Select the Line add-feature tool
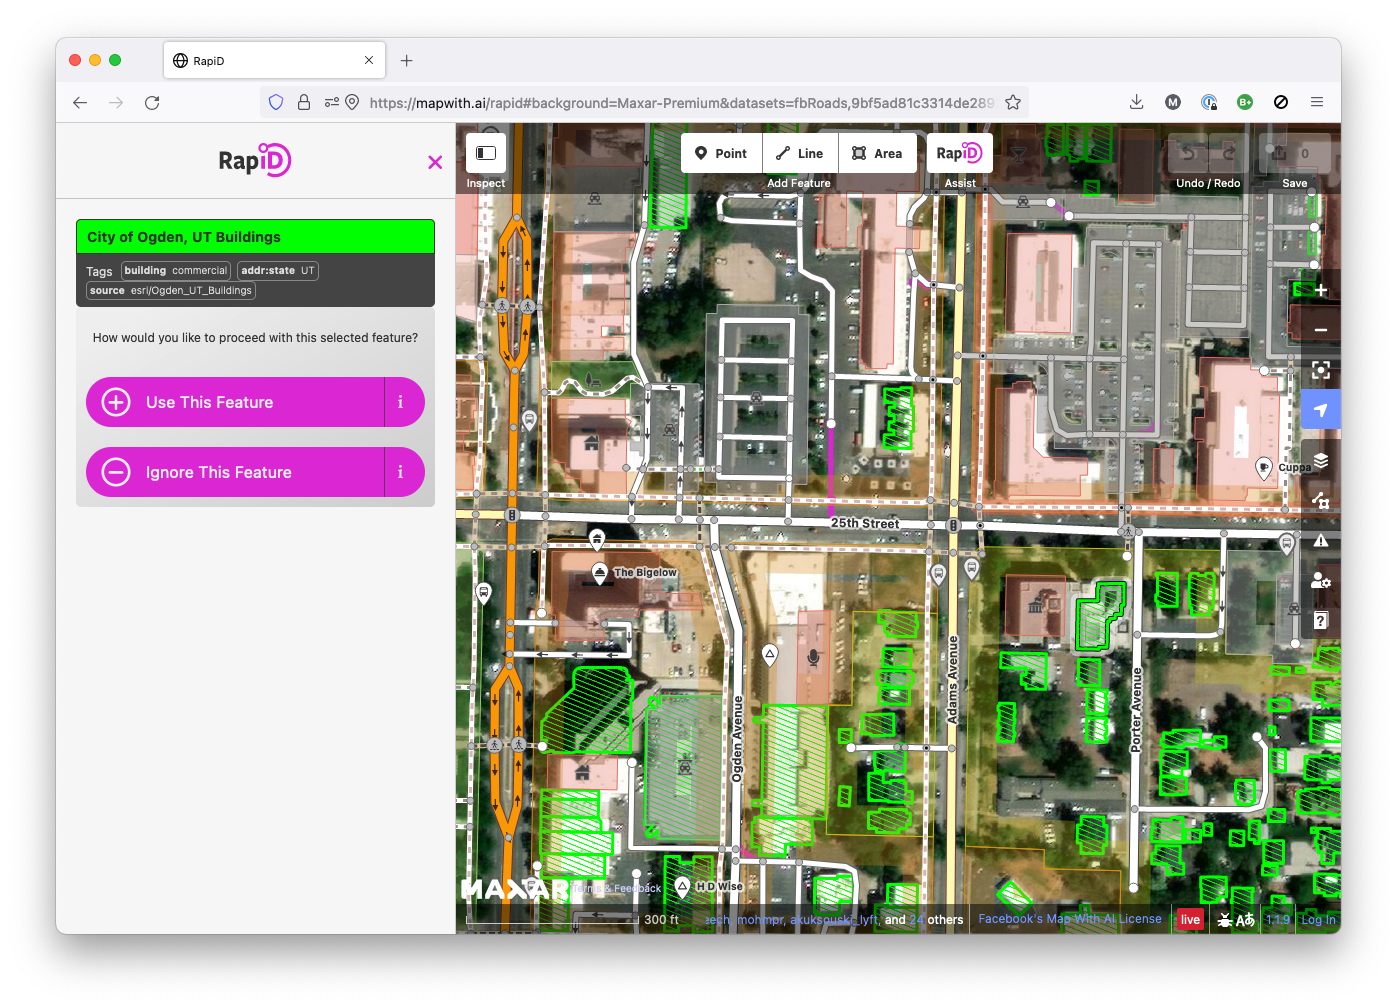 pos(800,153)
